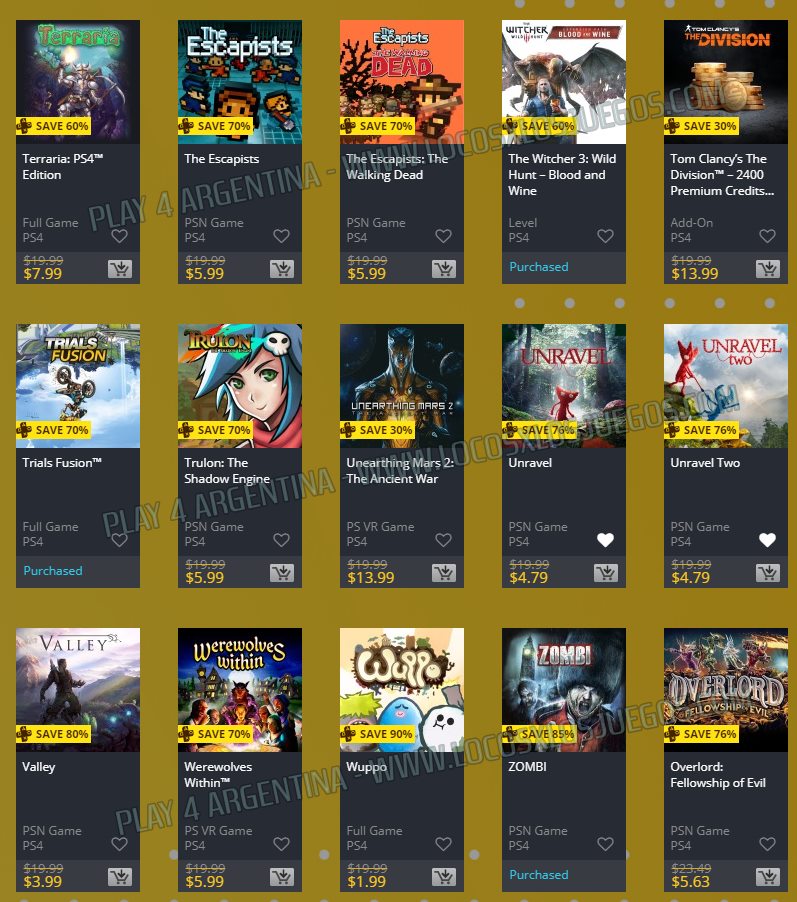
Task: Add Trulon: The Shadow Engine to cart
Action: 282,572
